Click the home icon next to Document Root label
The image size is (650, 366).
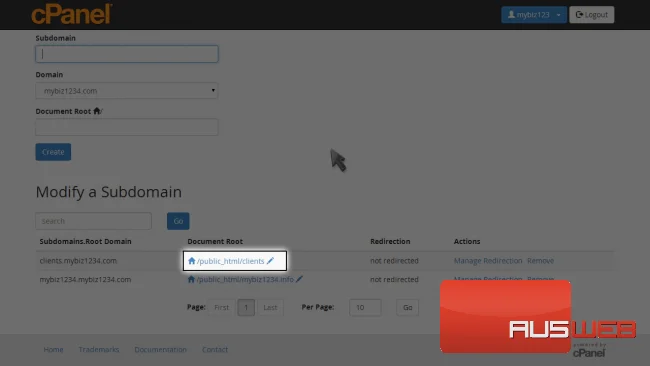click(x=97, y=111)
